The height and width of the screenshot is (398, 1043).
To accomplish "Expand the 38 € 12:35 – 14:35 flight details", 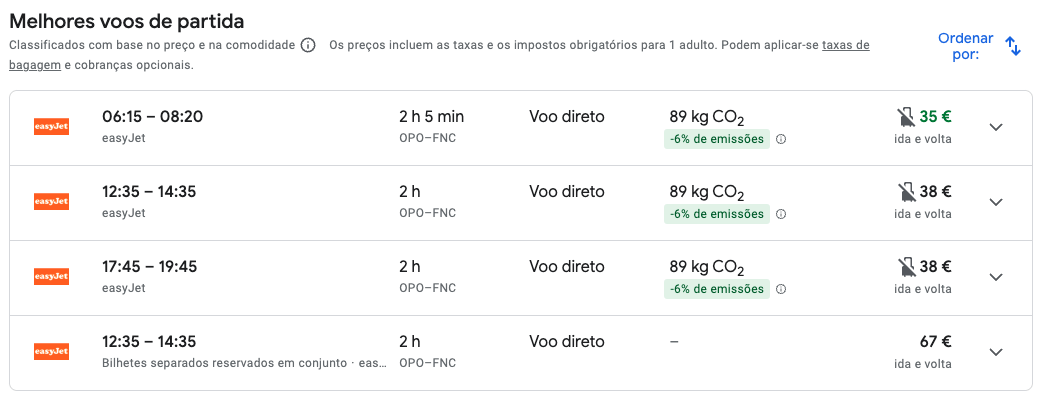I will pyautogui.click(x=996, y=202).
